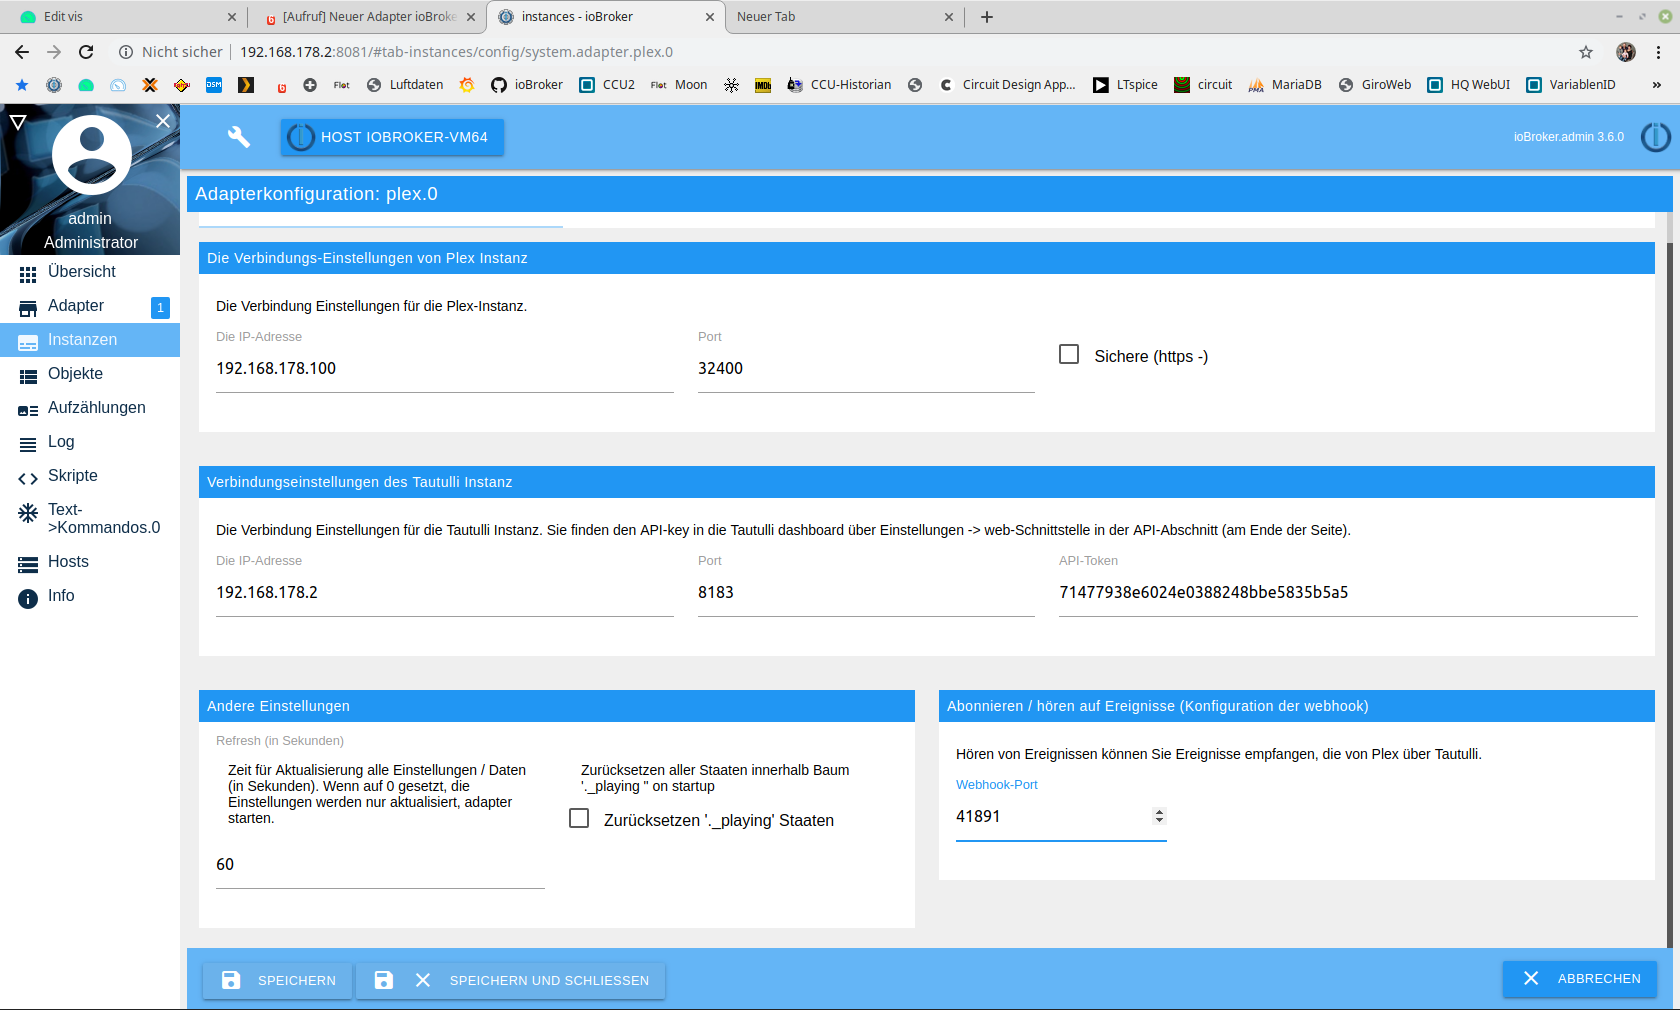The height and width of the screenshot is (1010, 1680).
Task: Click the Refresh seconds field showing 60
Action: click(x=380, y=865)
